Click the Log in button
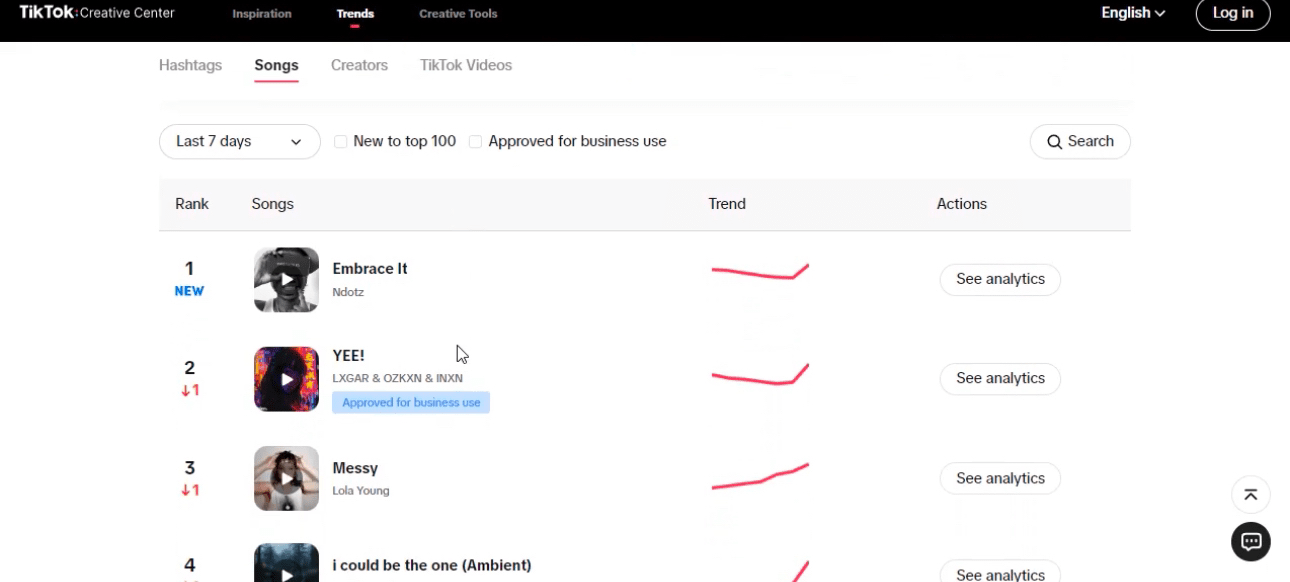The width and height of the screenshot is (1290, 582). pyautogui.click(x=1233, y=14)
